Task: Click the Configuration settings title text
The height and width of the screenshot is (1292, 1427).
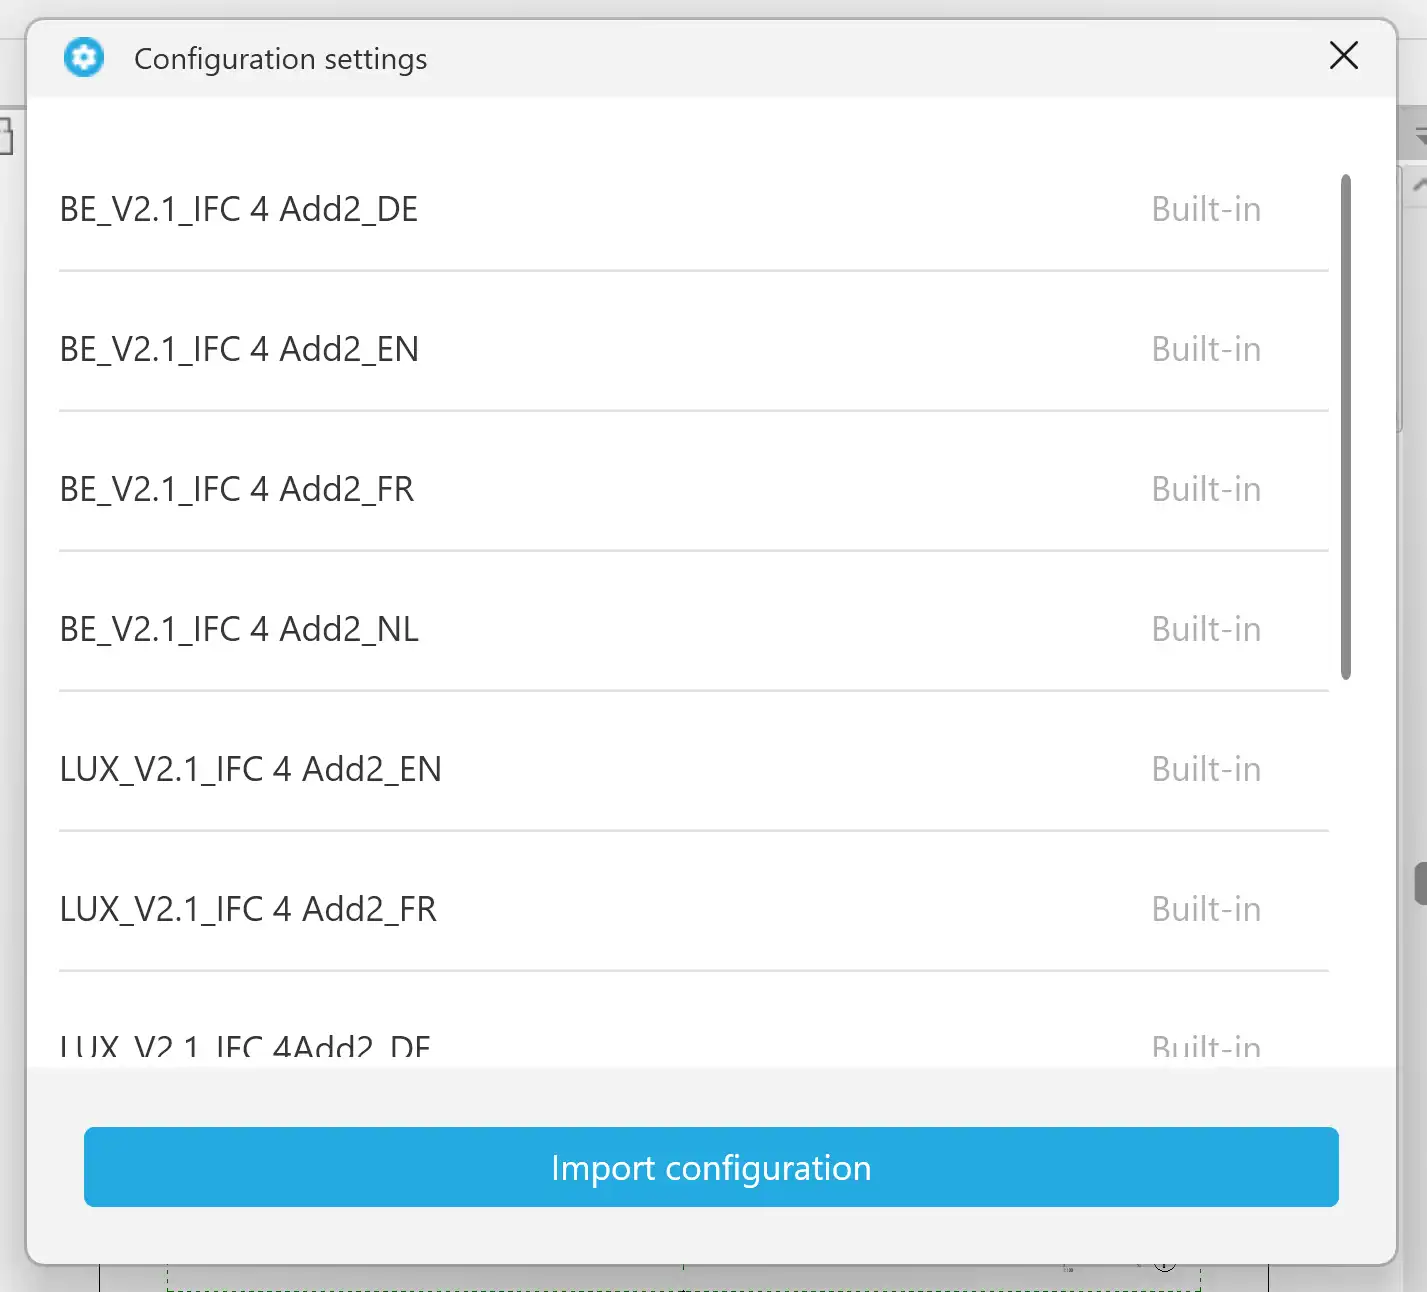Action: (x=280, y=59)
